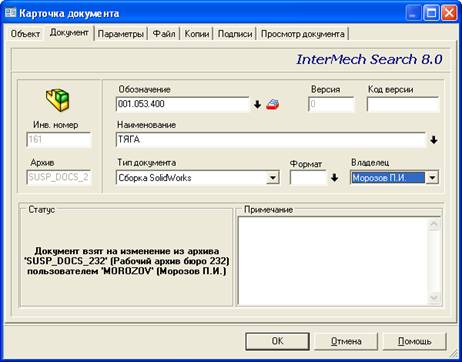The height and width of the screenshot is (362, 462).
Task: Click inside the Примечание text area
Action: tap(333, 261)
